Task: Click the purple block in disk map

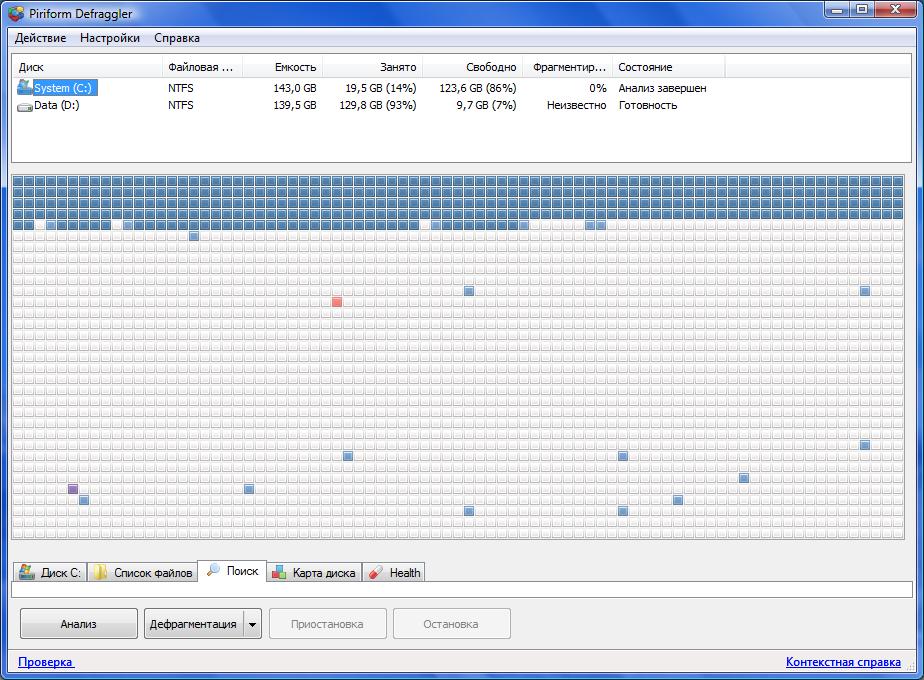Action: [73, 489]
